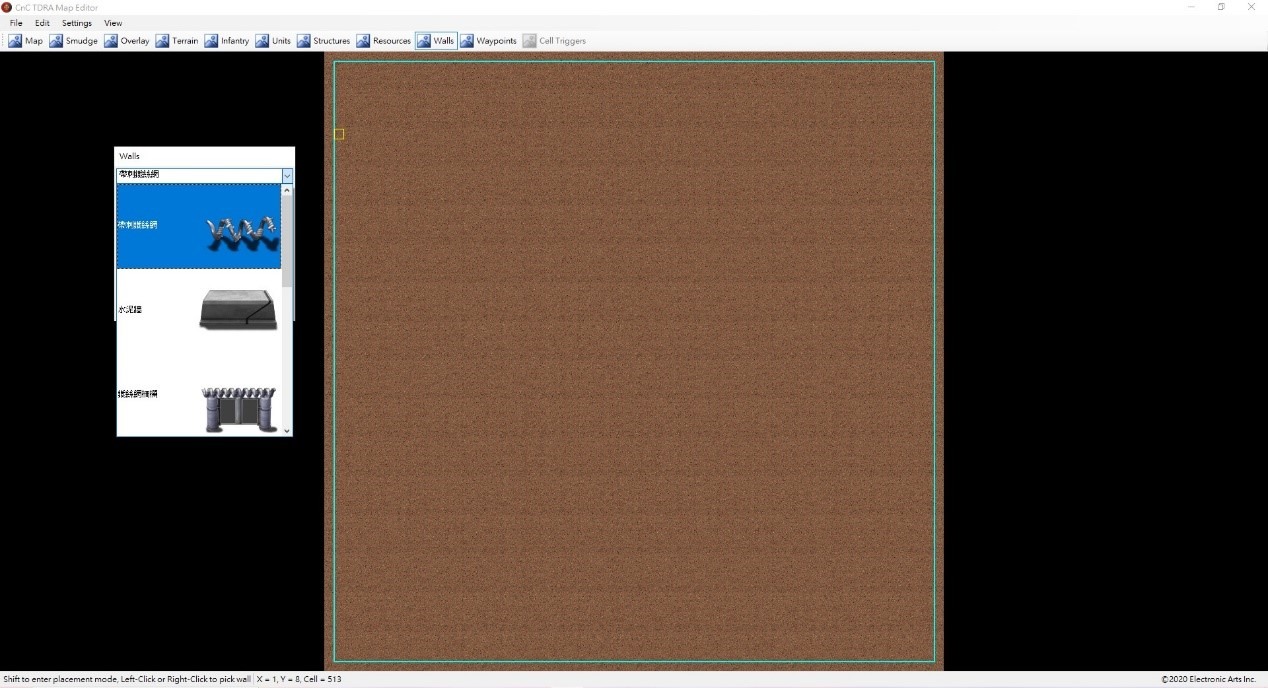
Task: Select the concrete wall block item
Action: [x=200, y=310]
